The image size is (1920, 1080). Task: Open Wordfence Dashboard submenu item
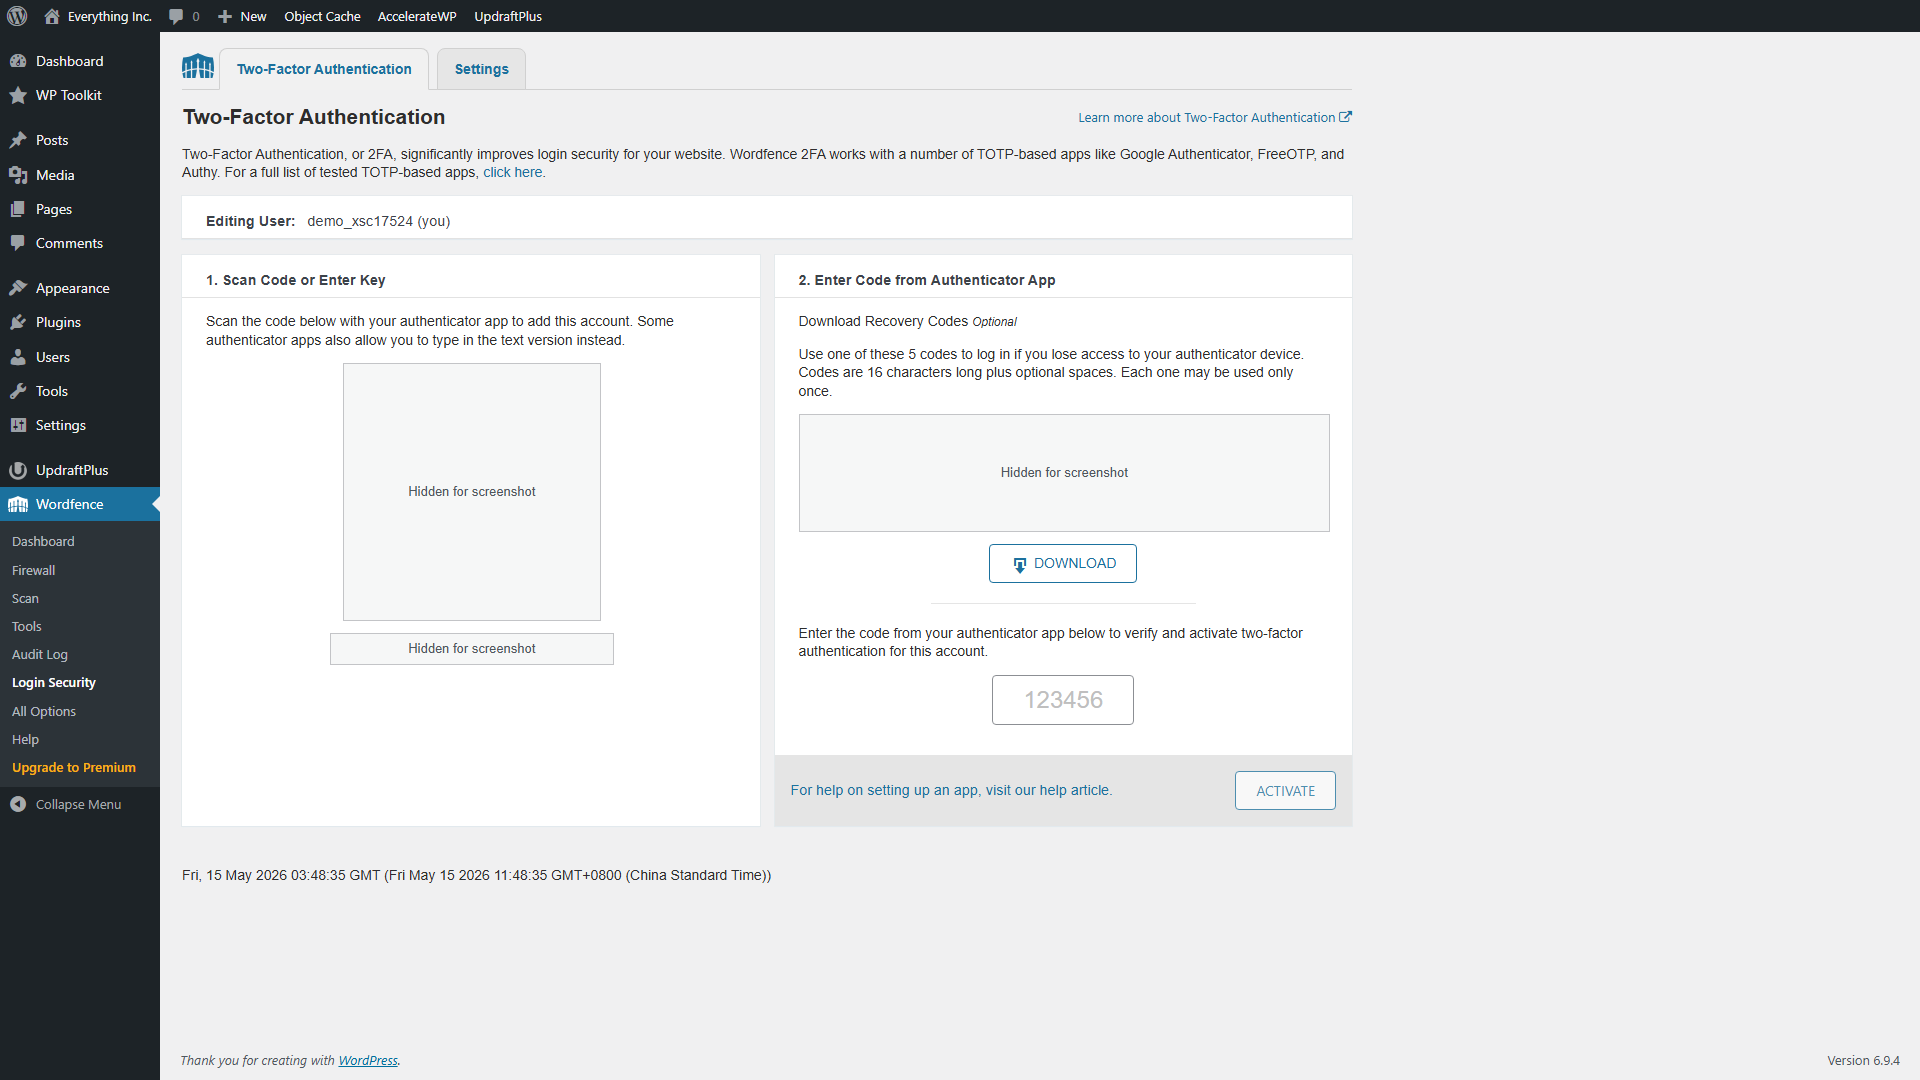click(x=43, y=541)
